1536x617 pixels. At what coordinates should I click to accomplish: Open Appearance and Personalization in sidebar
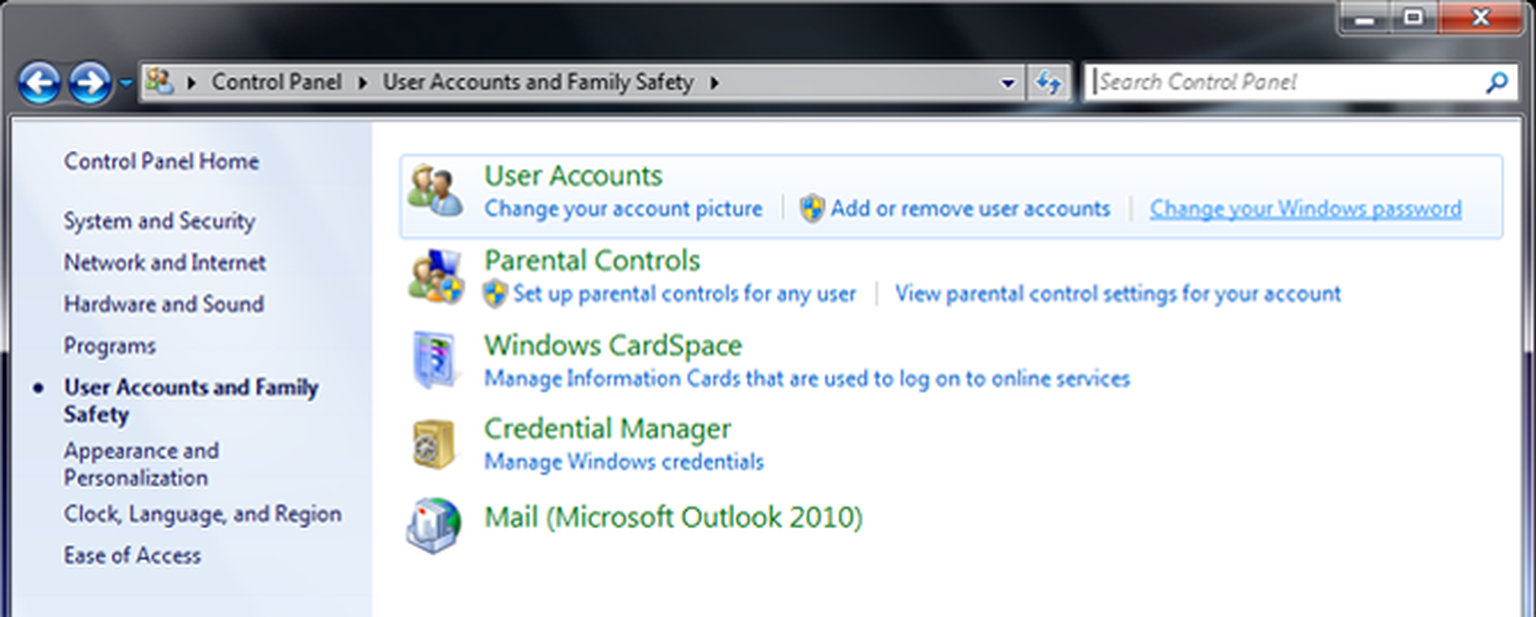tap(141, 464)
